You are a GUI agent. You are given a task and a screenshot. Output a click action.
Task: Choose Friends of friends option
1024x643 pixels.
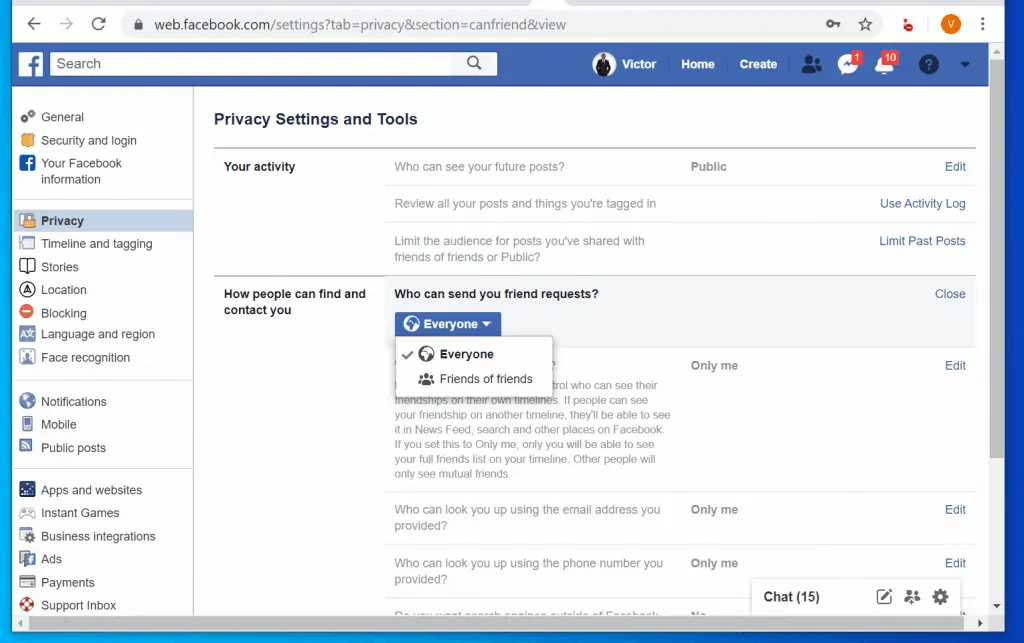tap(474, 379)
